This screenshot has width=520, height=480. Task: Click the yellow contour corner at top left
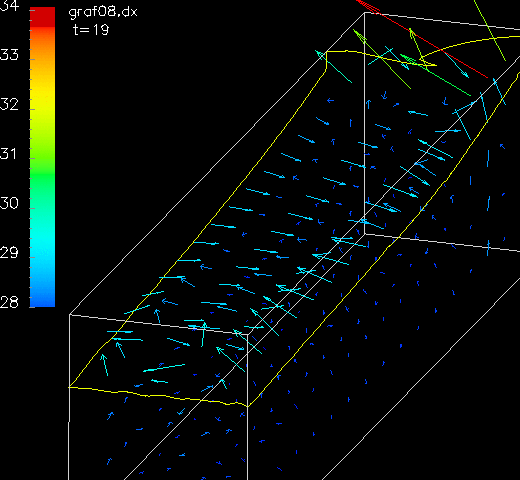pos(327,52)
